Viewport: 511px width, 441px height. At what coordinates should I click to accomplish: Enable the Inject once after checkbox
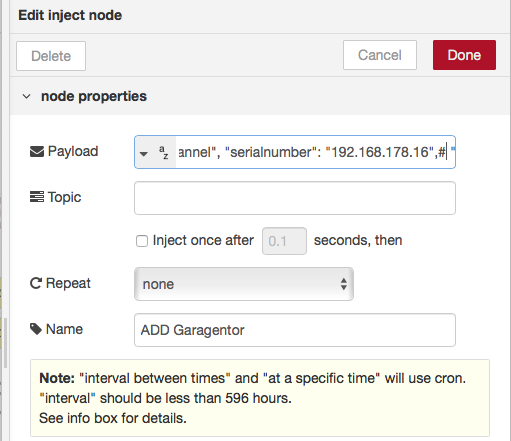coord(142,241)
